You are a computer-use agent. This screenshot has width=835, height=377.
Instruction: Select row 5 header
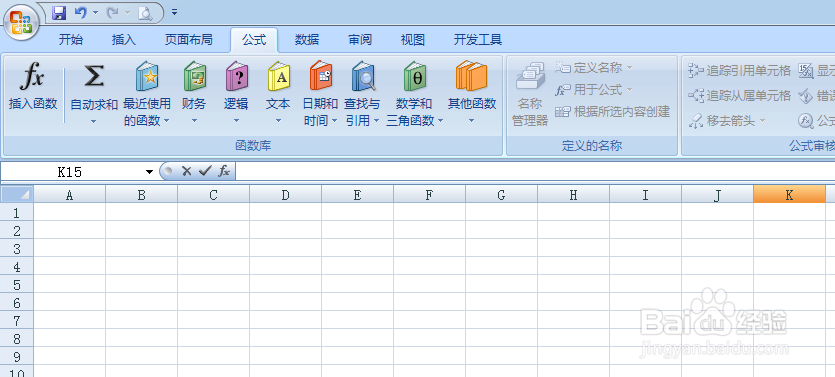click(x=17, y=284)
